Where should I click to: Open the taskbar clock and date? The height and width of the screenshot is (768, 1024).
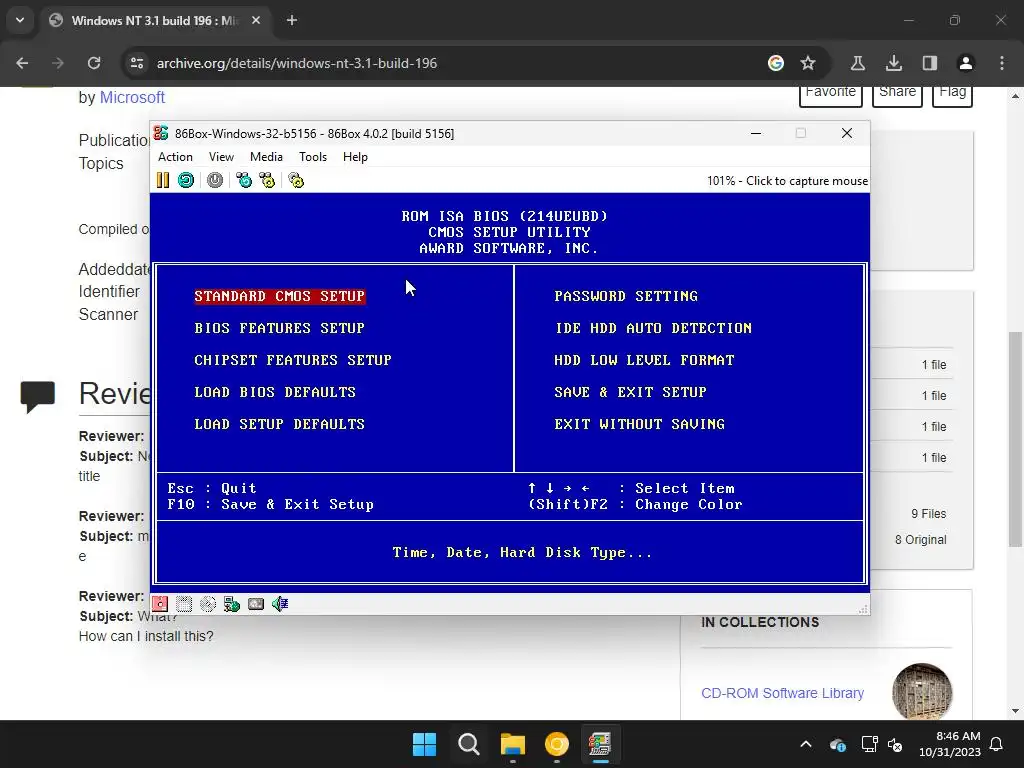point(950,744)
